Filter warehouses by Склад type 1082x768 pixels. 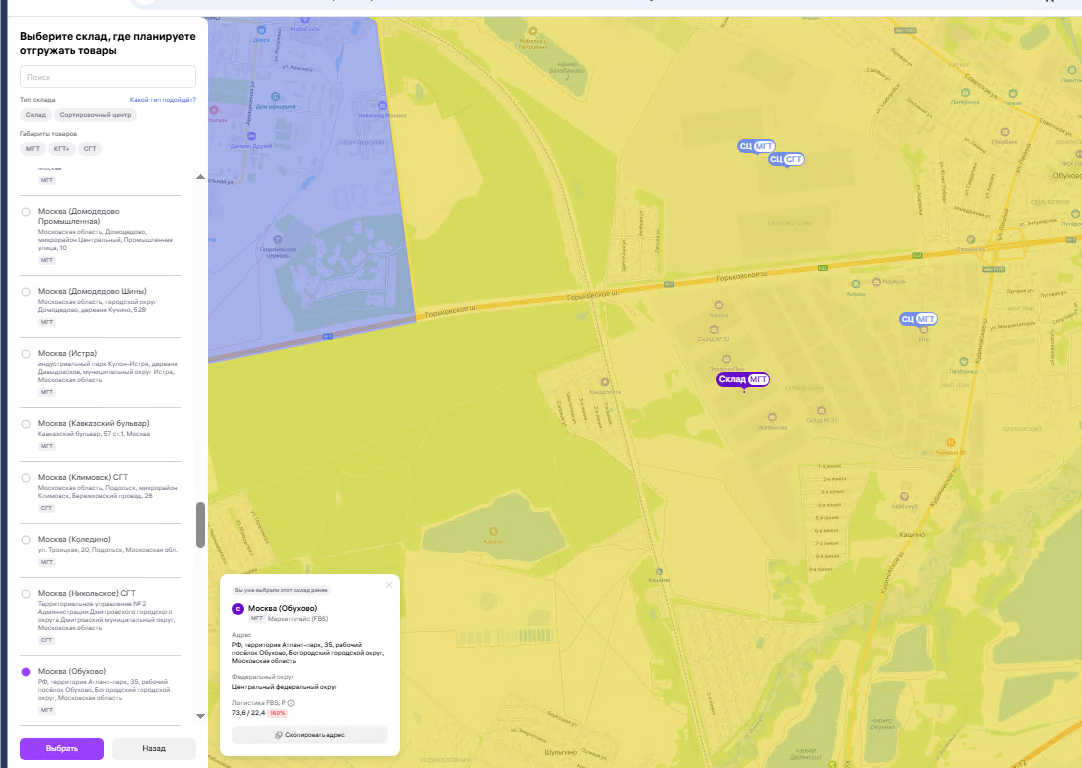tap(36, 115)
